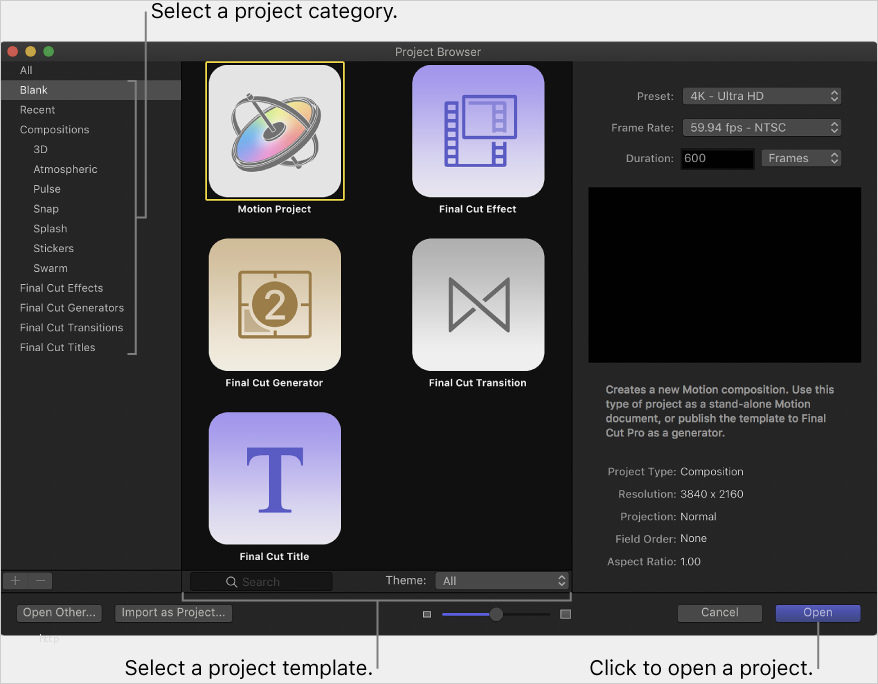Viewport: 878px width, 684px height.
Task: Click the Final Cut Effect label text
Action: pyautogui.click(x=478, y=209)
